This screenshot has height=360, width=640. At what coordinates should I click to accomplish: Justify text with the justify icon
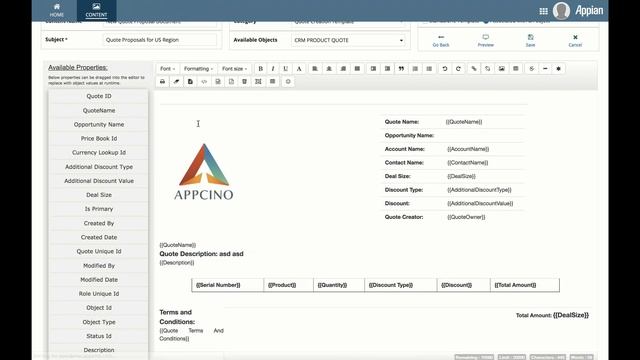(x=357, y=69)
